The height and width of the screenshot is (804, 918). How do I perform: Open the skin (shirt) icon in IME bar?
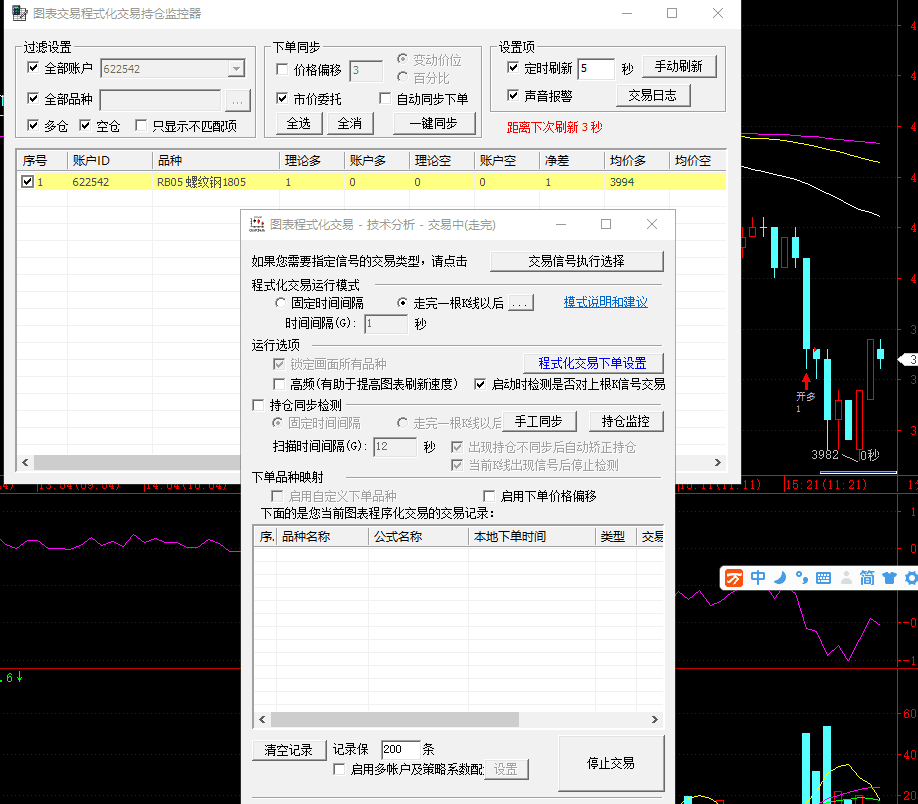point(889,578)
